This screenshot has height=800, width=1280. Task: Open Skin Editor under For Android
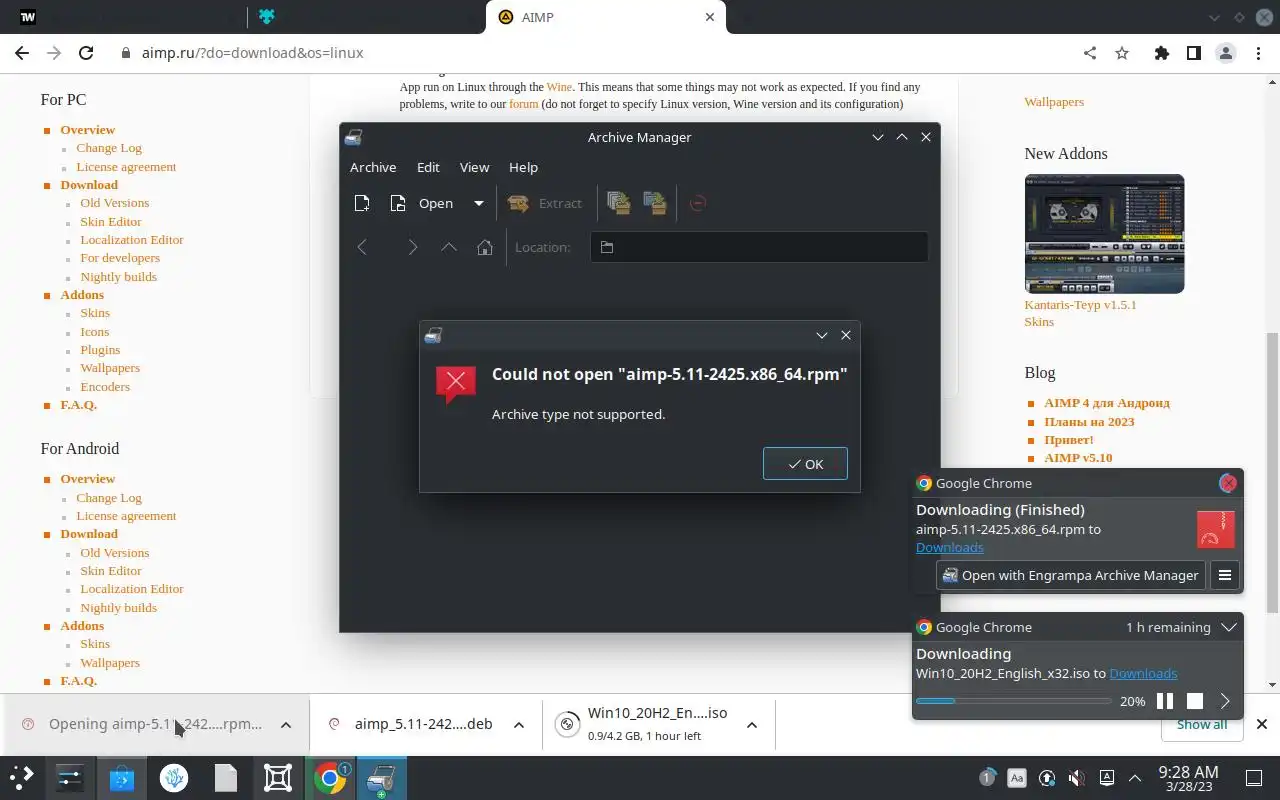(x=110, y=571)
